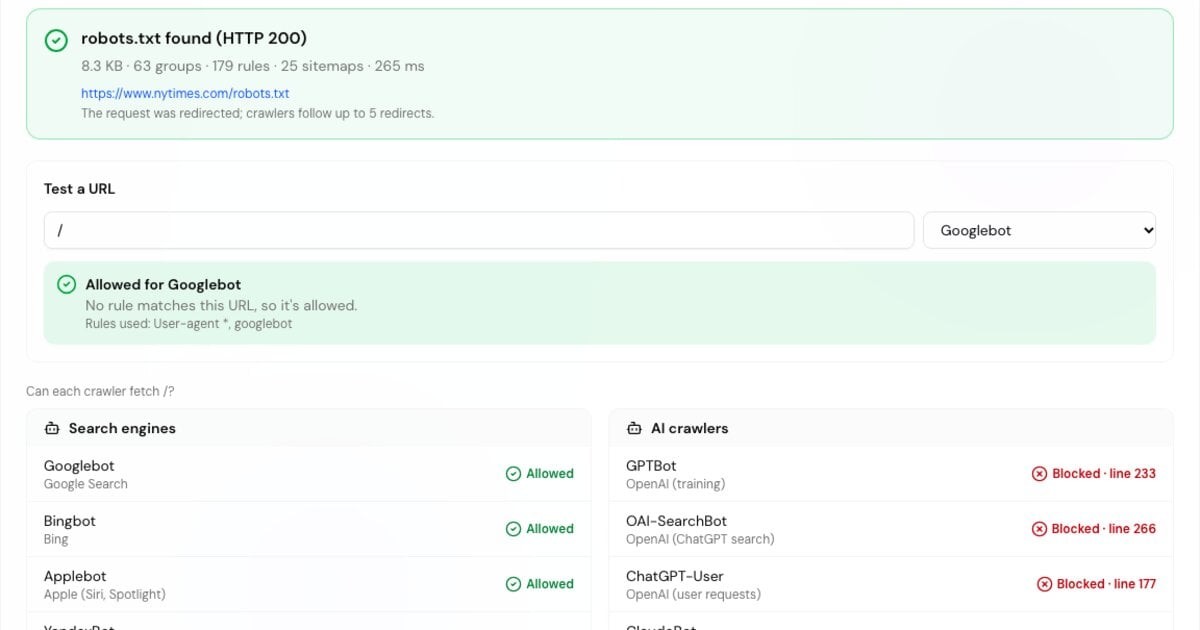Click the Allowed check icon in Bingbot row
Screen dimensions: 1200x630
tap(513, 529)
